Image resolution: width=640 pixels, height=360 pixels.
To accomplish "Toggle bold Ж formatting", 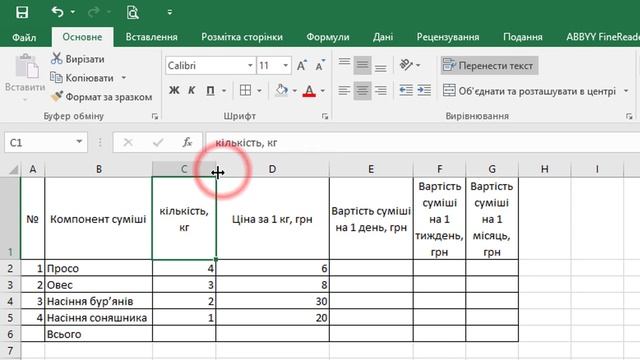I will (x=174, y=90).
